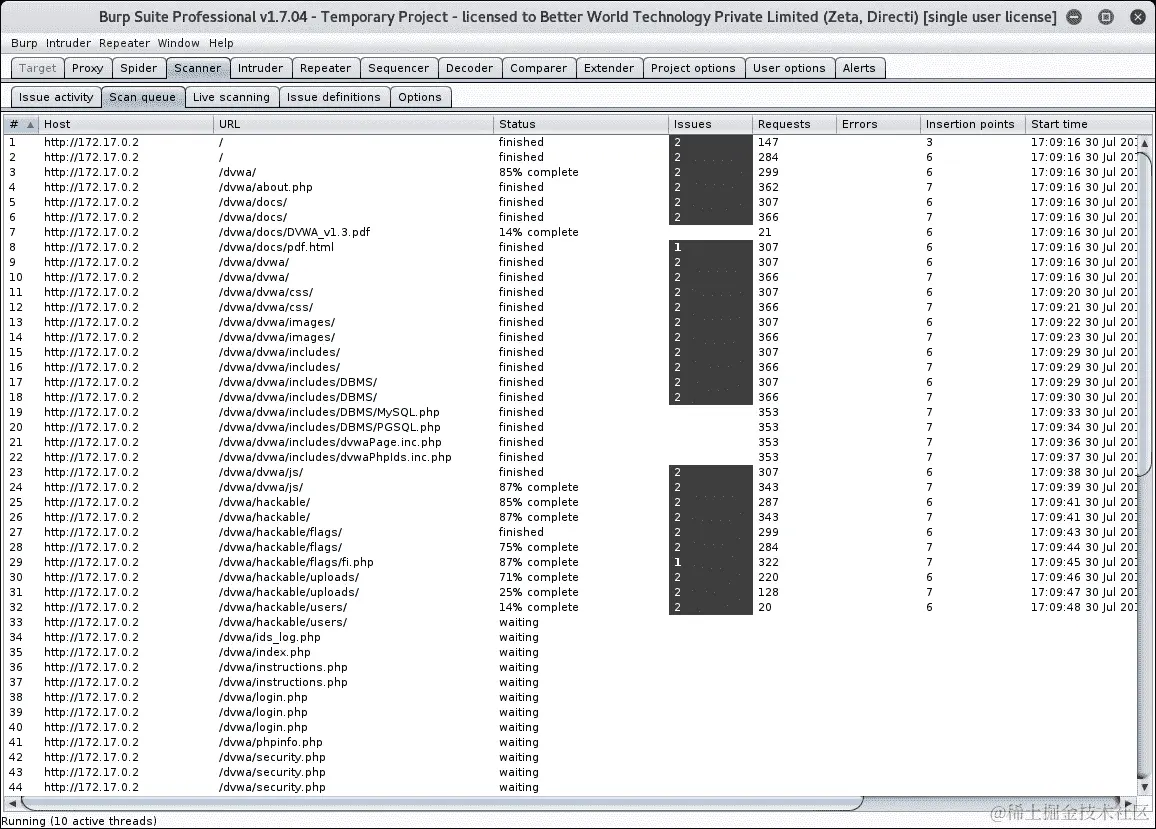The height and width of the screenshot is (829, 1156).
Task: Switch to the Comparer tab
Action: click(x=539, y=68)
